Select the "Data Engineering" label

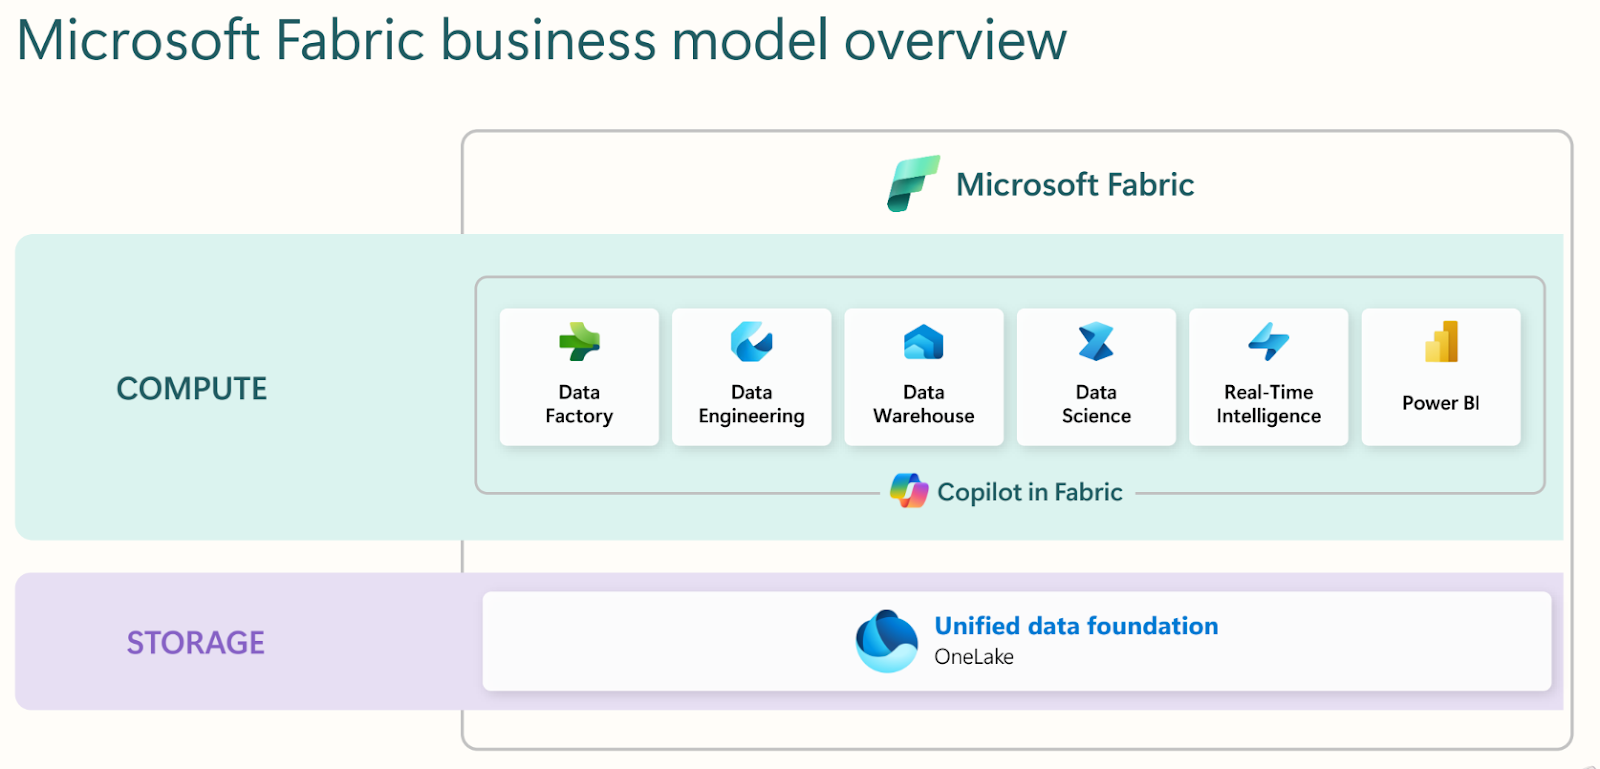pos(751,404)
